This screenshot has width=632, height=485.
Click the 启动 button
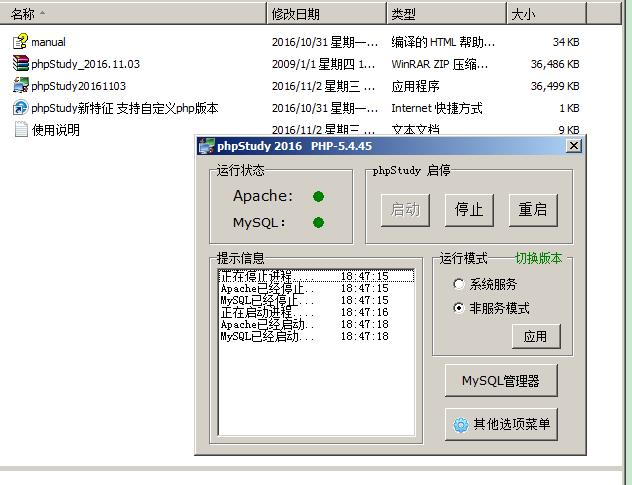coord(405,210)
